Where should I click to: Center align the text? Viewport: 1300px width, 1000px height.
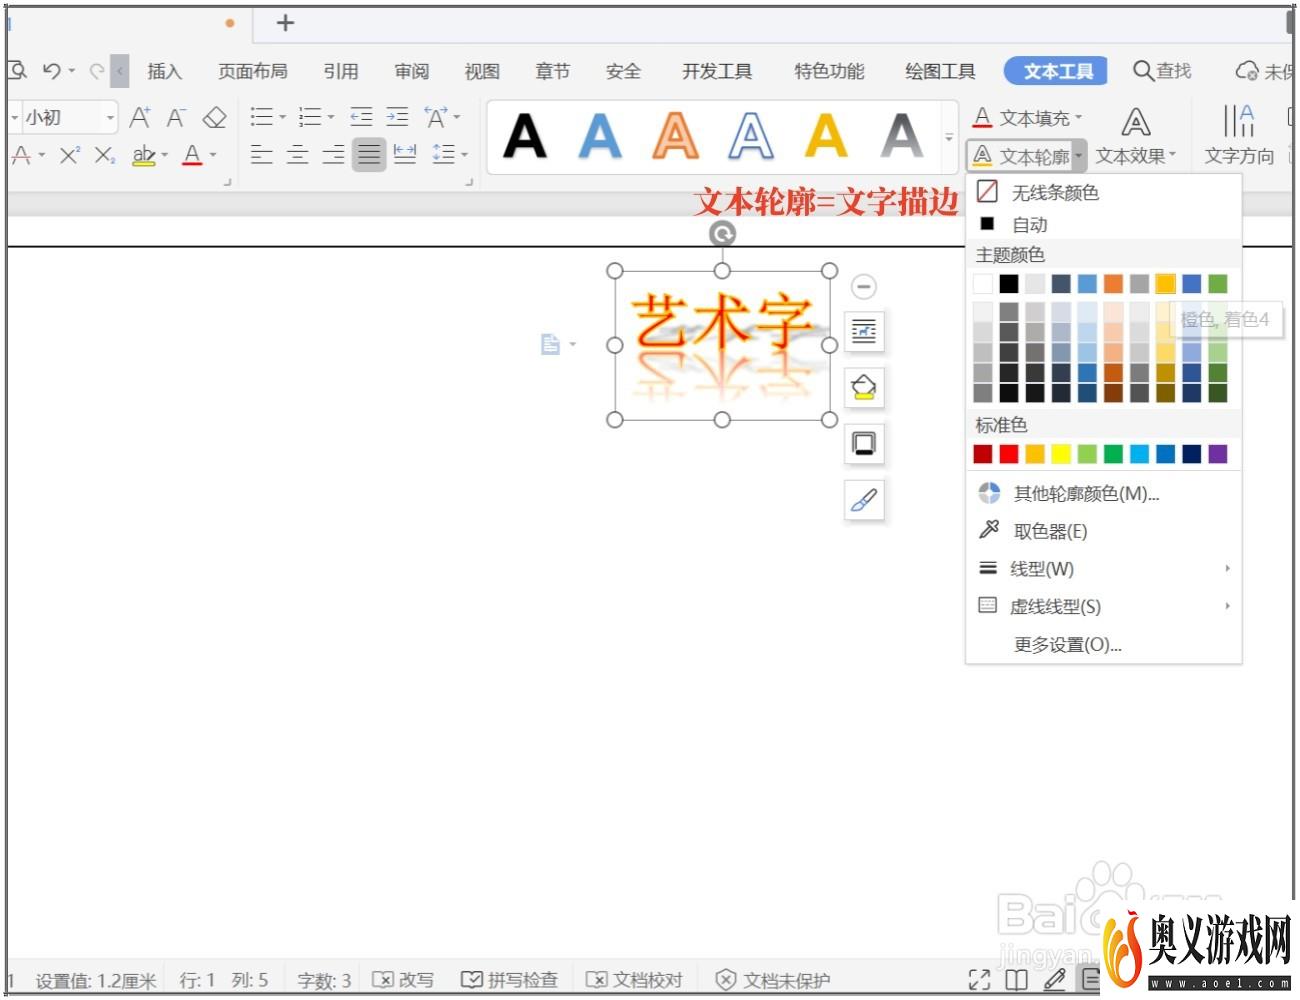[x=297, y=154]
